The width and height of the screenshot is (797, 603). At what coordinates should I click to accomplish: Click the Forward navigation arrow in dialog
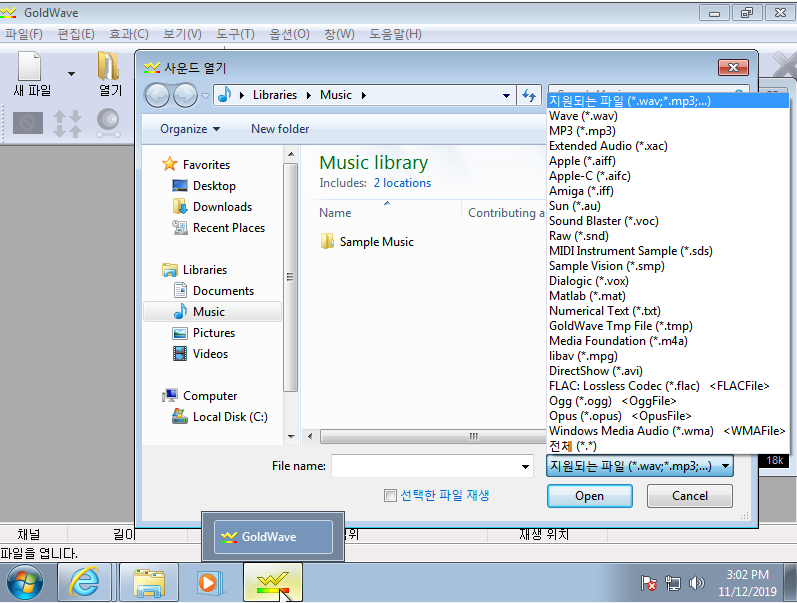pyautogui.click(x=186, y=96)
